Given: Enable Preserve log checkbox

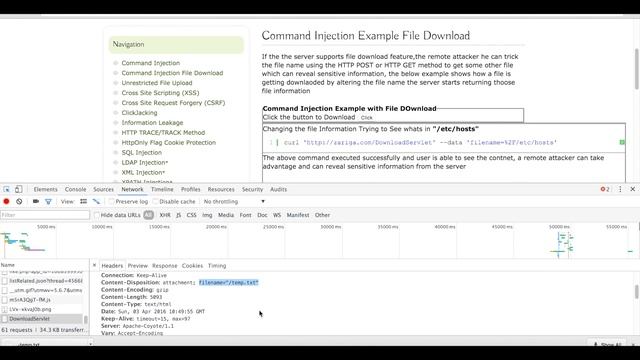Looking at the screenshot, I should [x=111, y=202].
